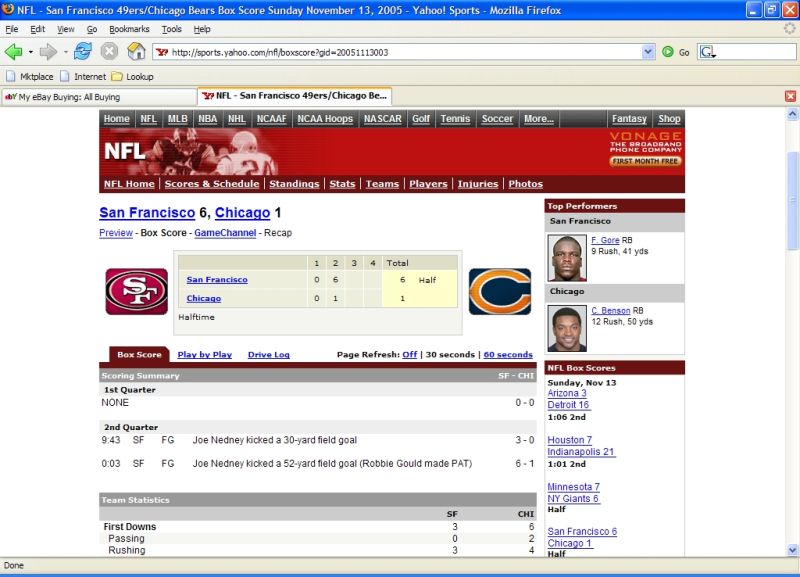Viewport: 800px width, 577px height.
Task: Open C. Benson player link
Action: click(x=611, y=310)
